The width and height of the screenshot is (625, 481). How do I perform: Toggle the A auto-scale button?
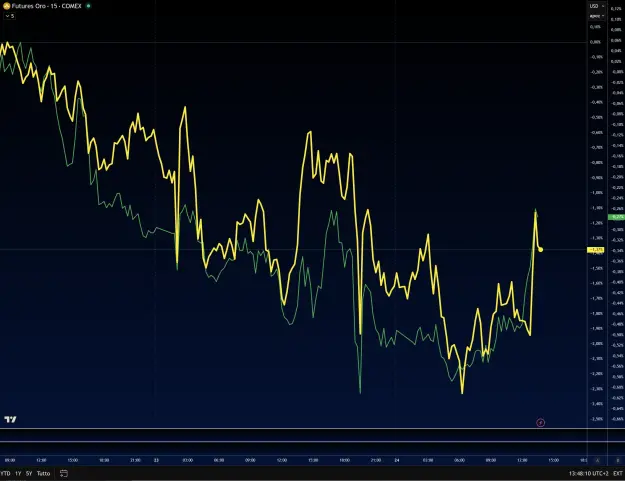pos(597,460)
